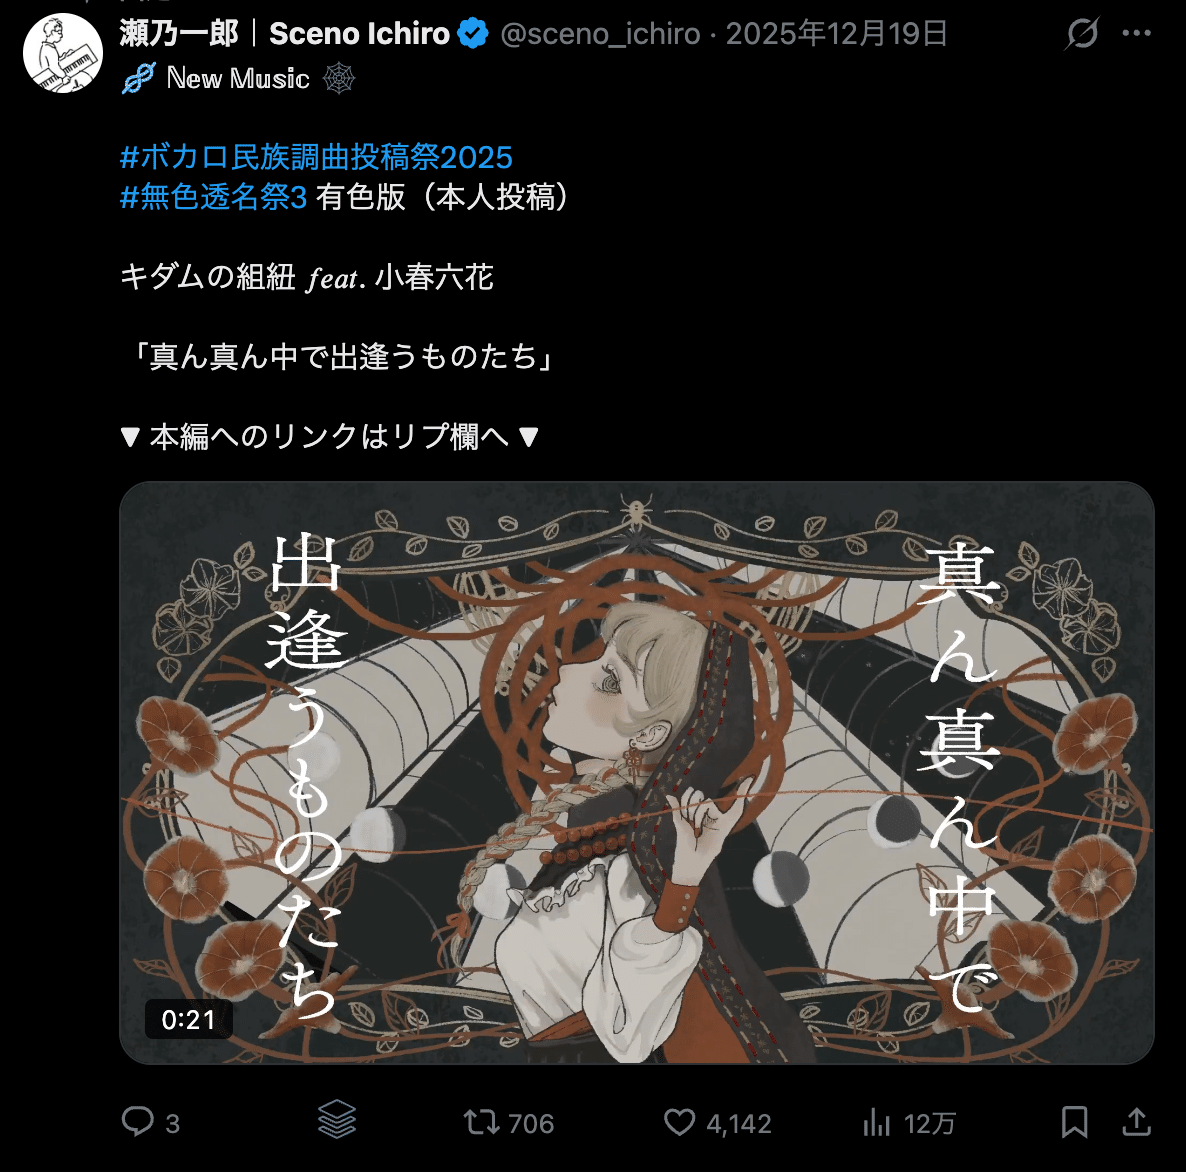
Task: Click the blue verified badge
Action: point(473,34)
